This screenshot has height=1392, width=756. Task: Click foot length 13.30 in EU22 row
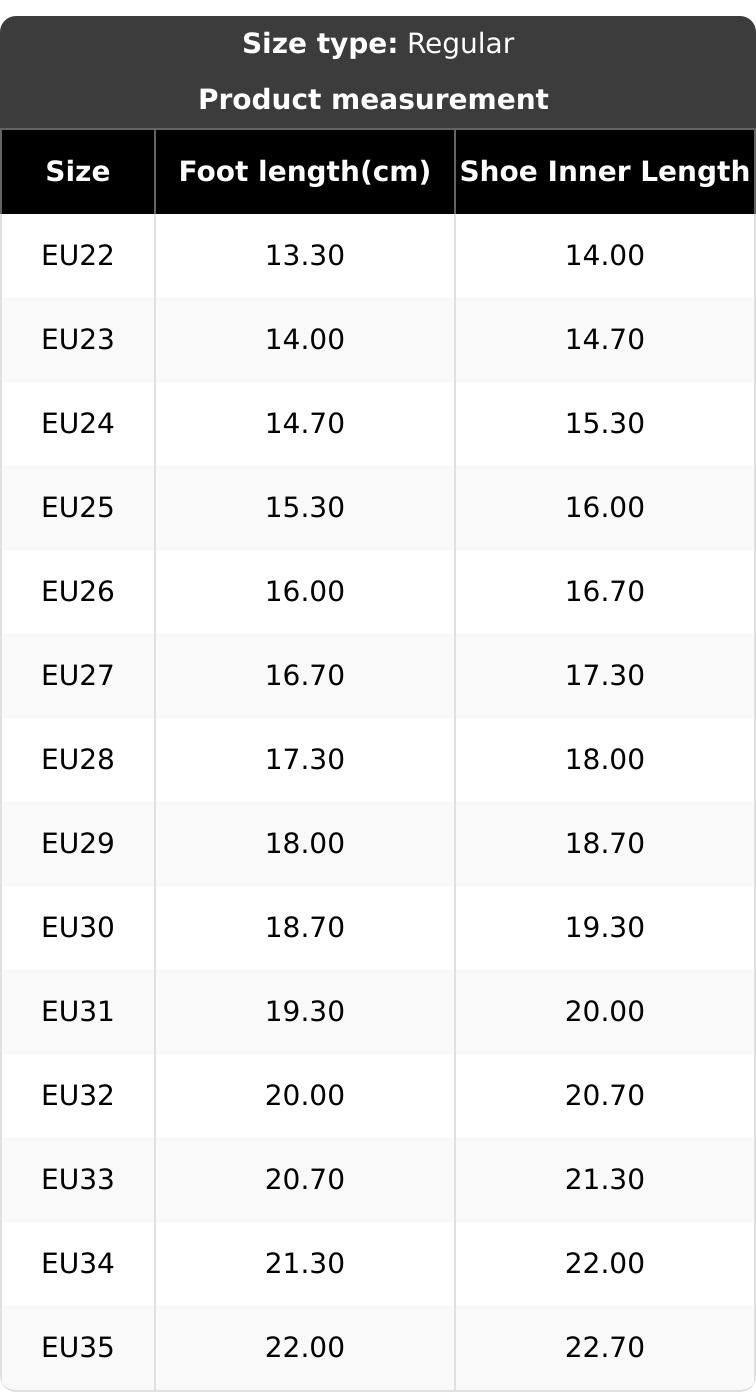click(305, 256)
